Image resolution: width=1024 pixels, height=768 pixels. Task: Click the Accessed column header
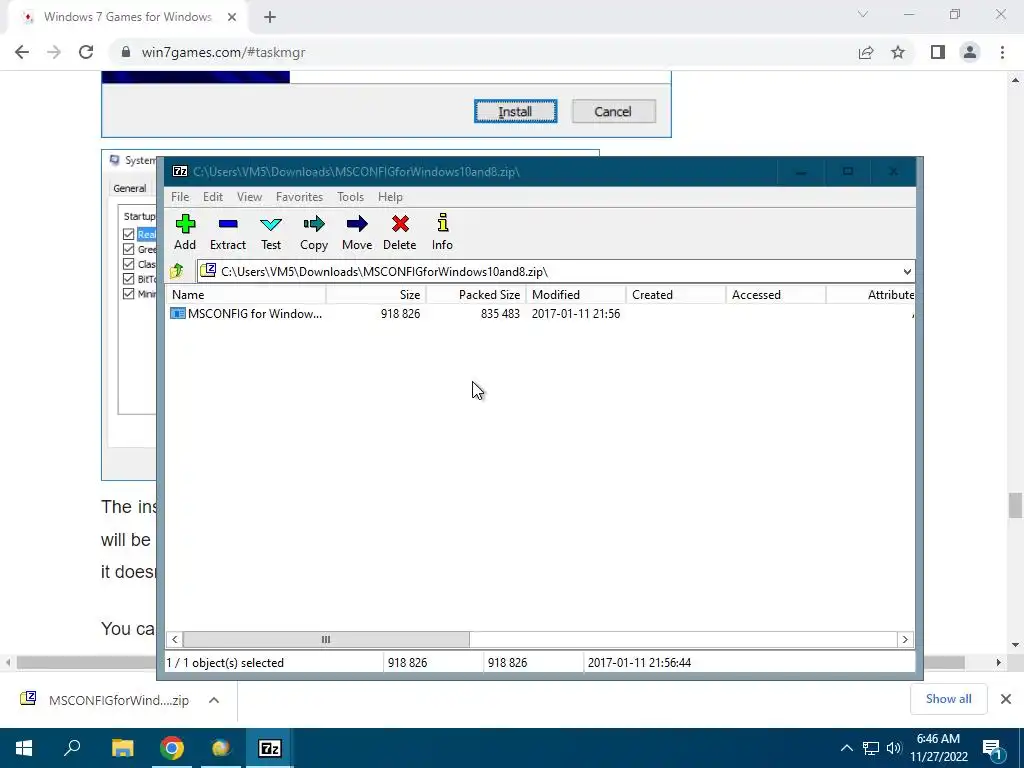point(776,295)
